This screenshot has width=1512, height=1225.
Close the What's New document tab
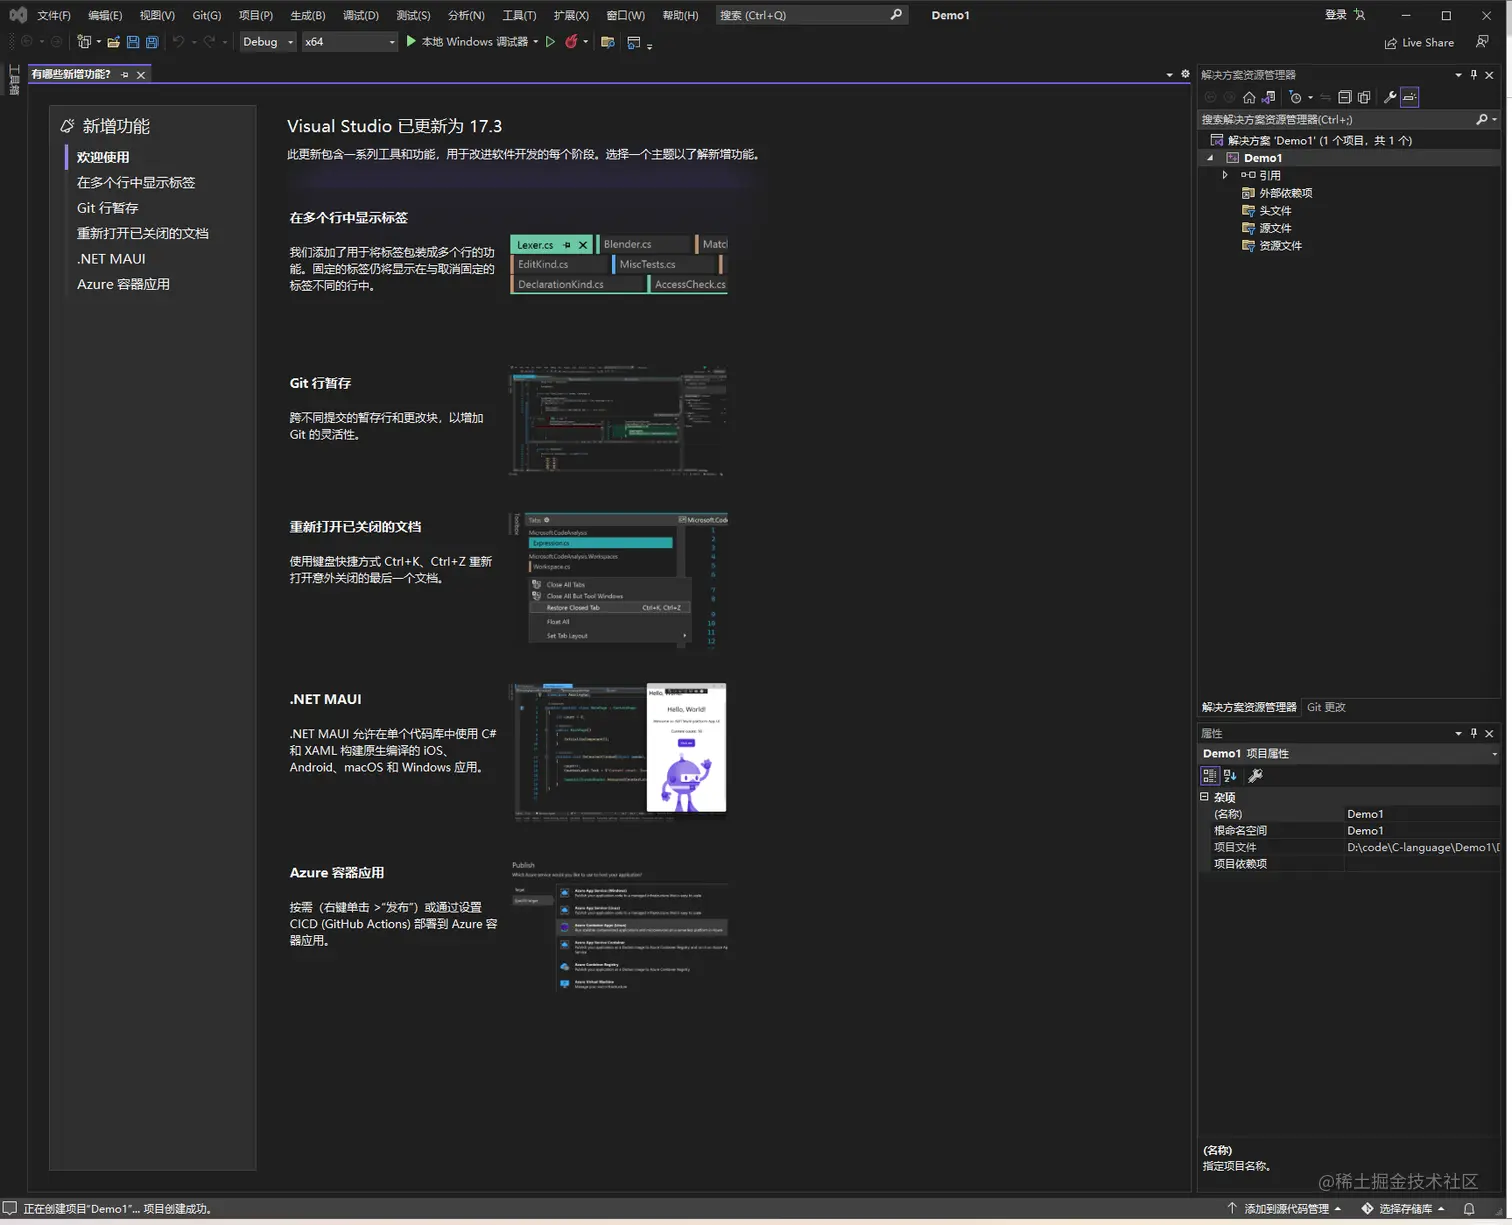(141, 75)
